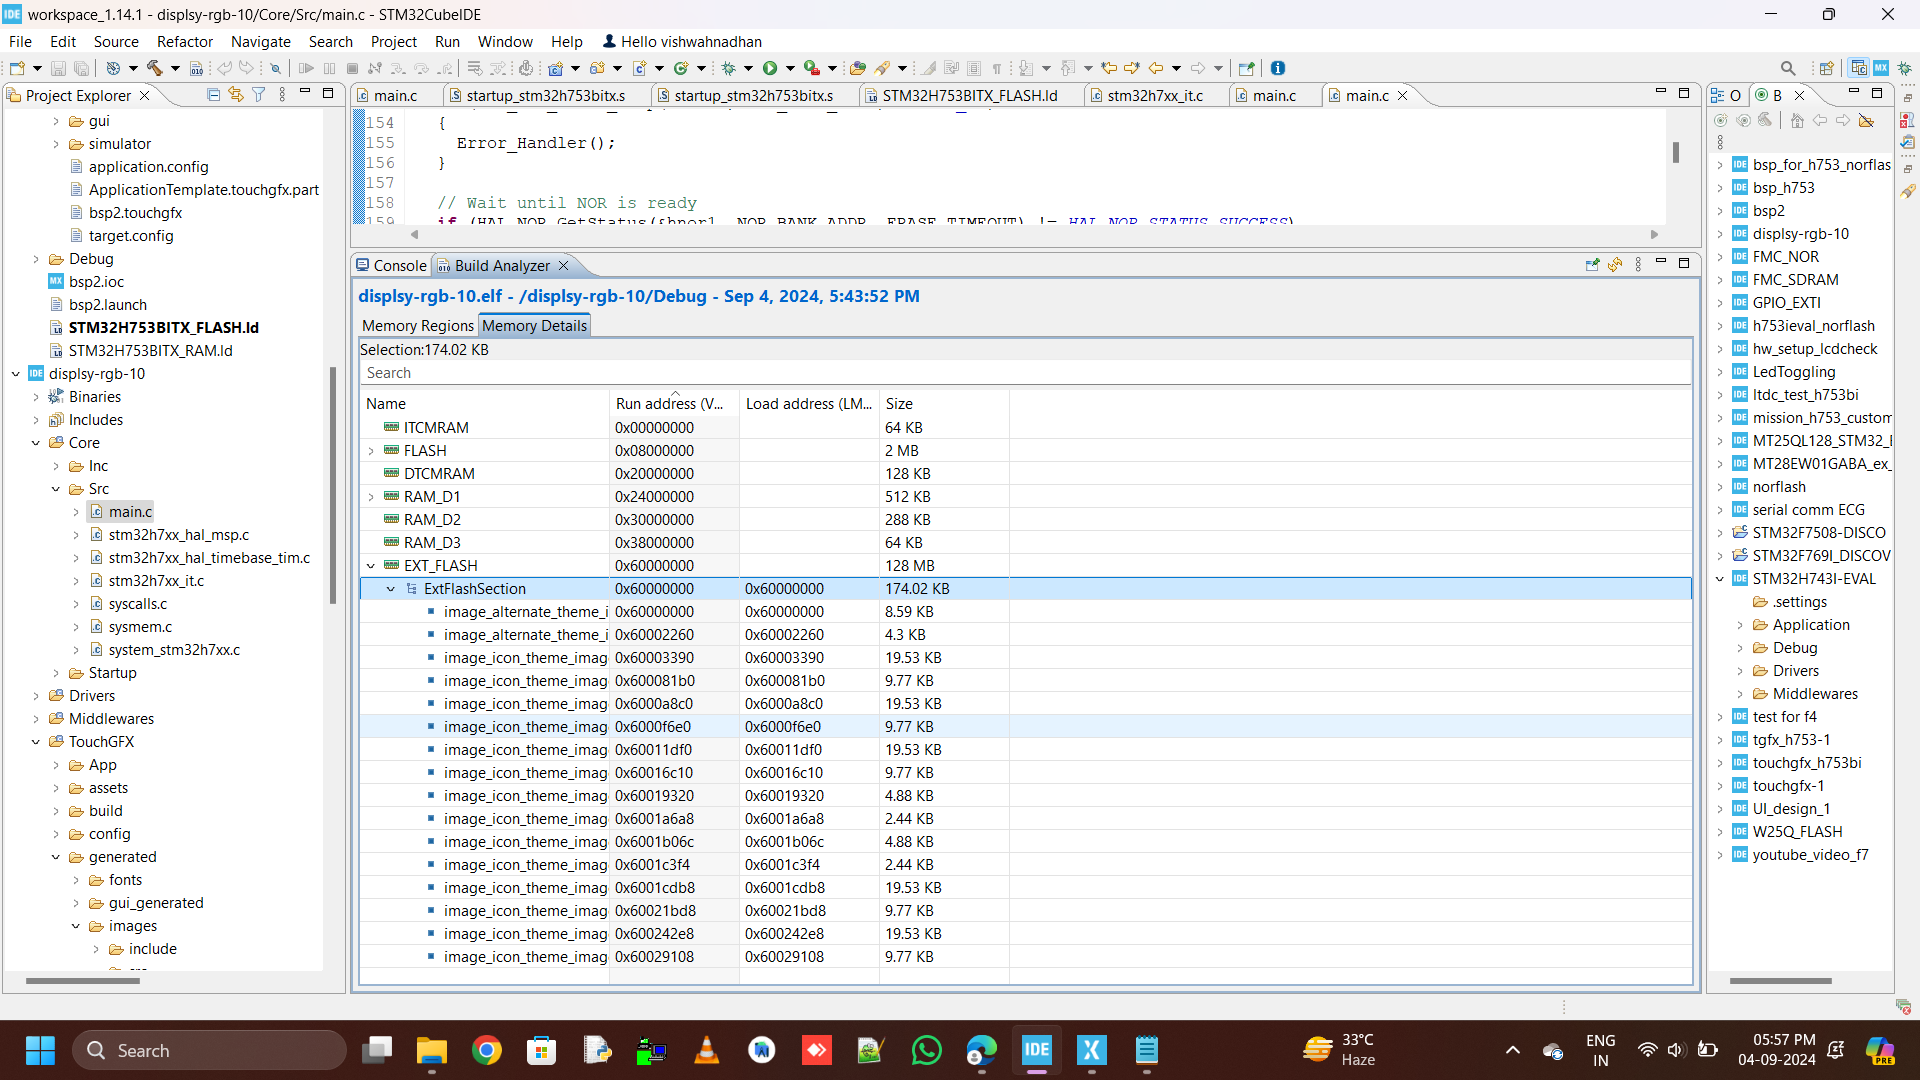Build the project using the hammer icon
This screenshot has width=1920, height=1080.
[x=155, y=68]
